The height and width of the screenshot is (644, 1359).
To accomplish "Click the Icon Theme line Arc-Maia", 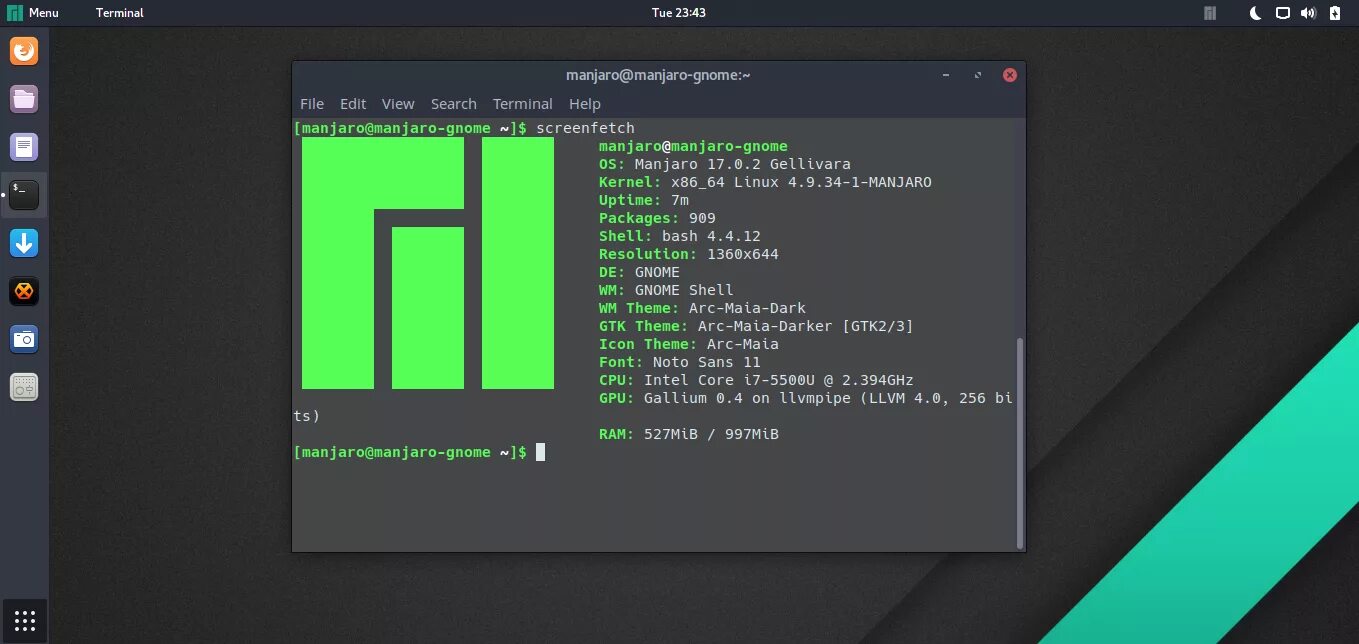I will pos(689,344).
